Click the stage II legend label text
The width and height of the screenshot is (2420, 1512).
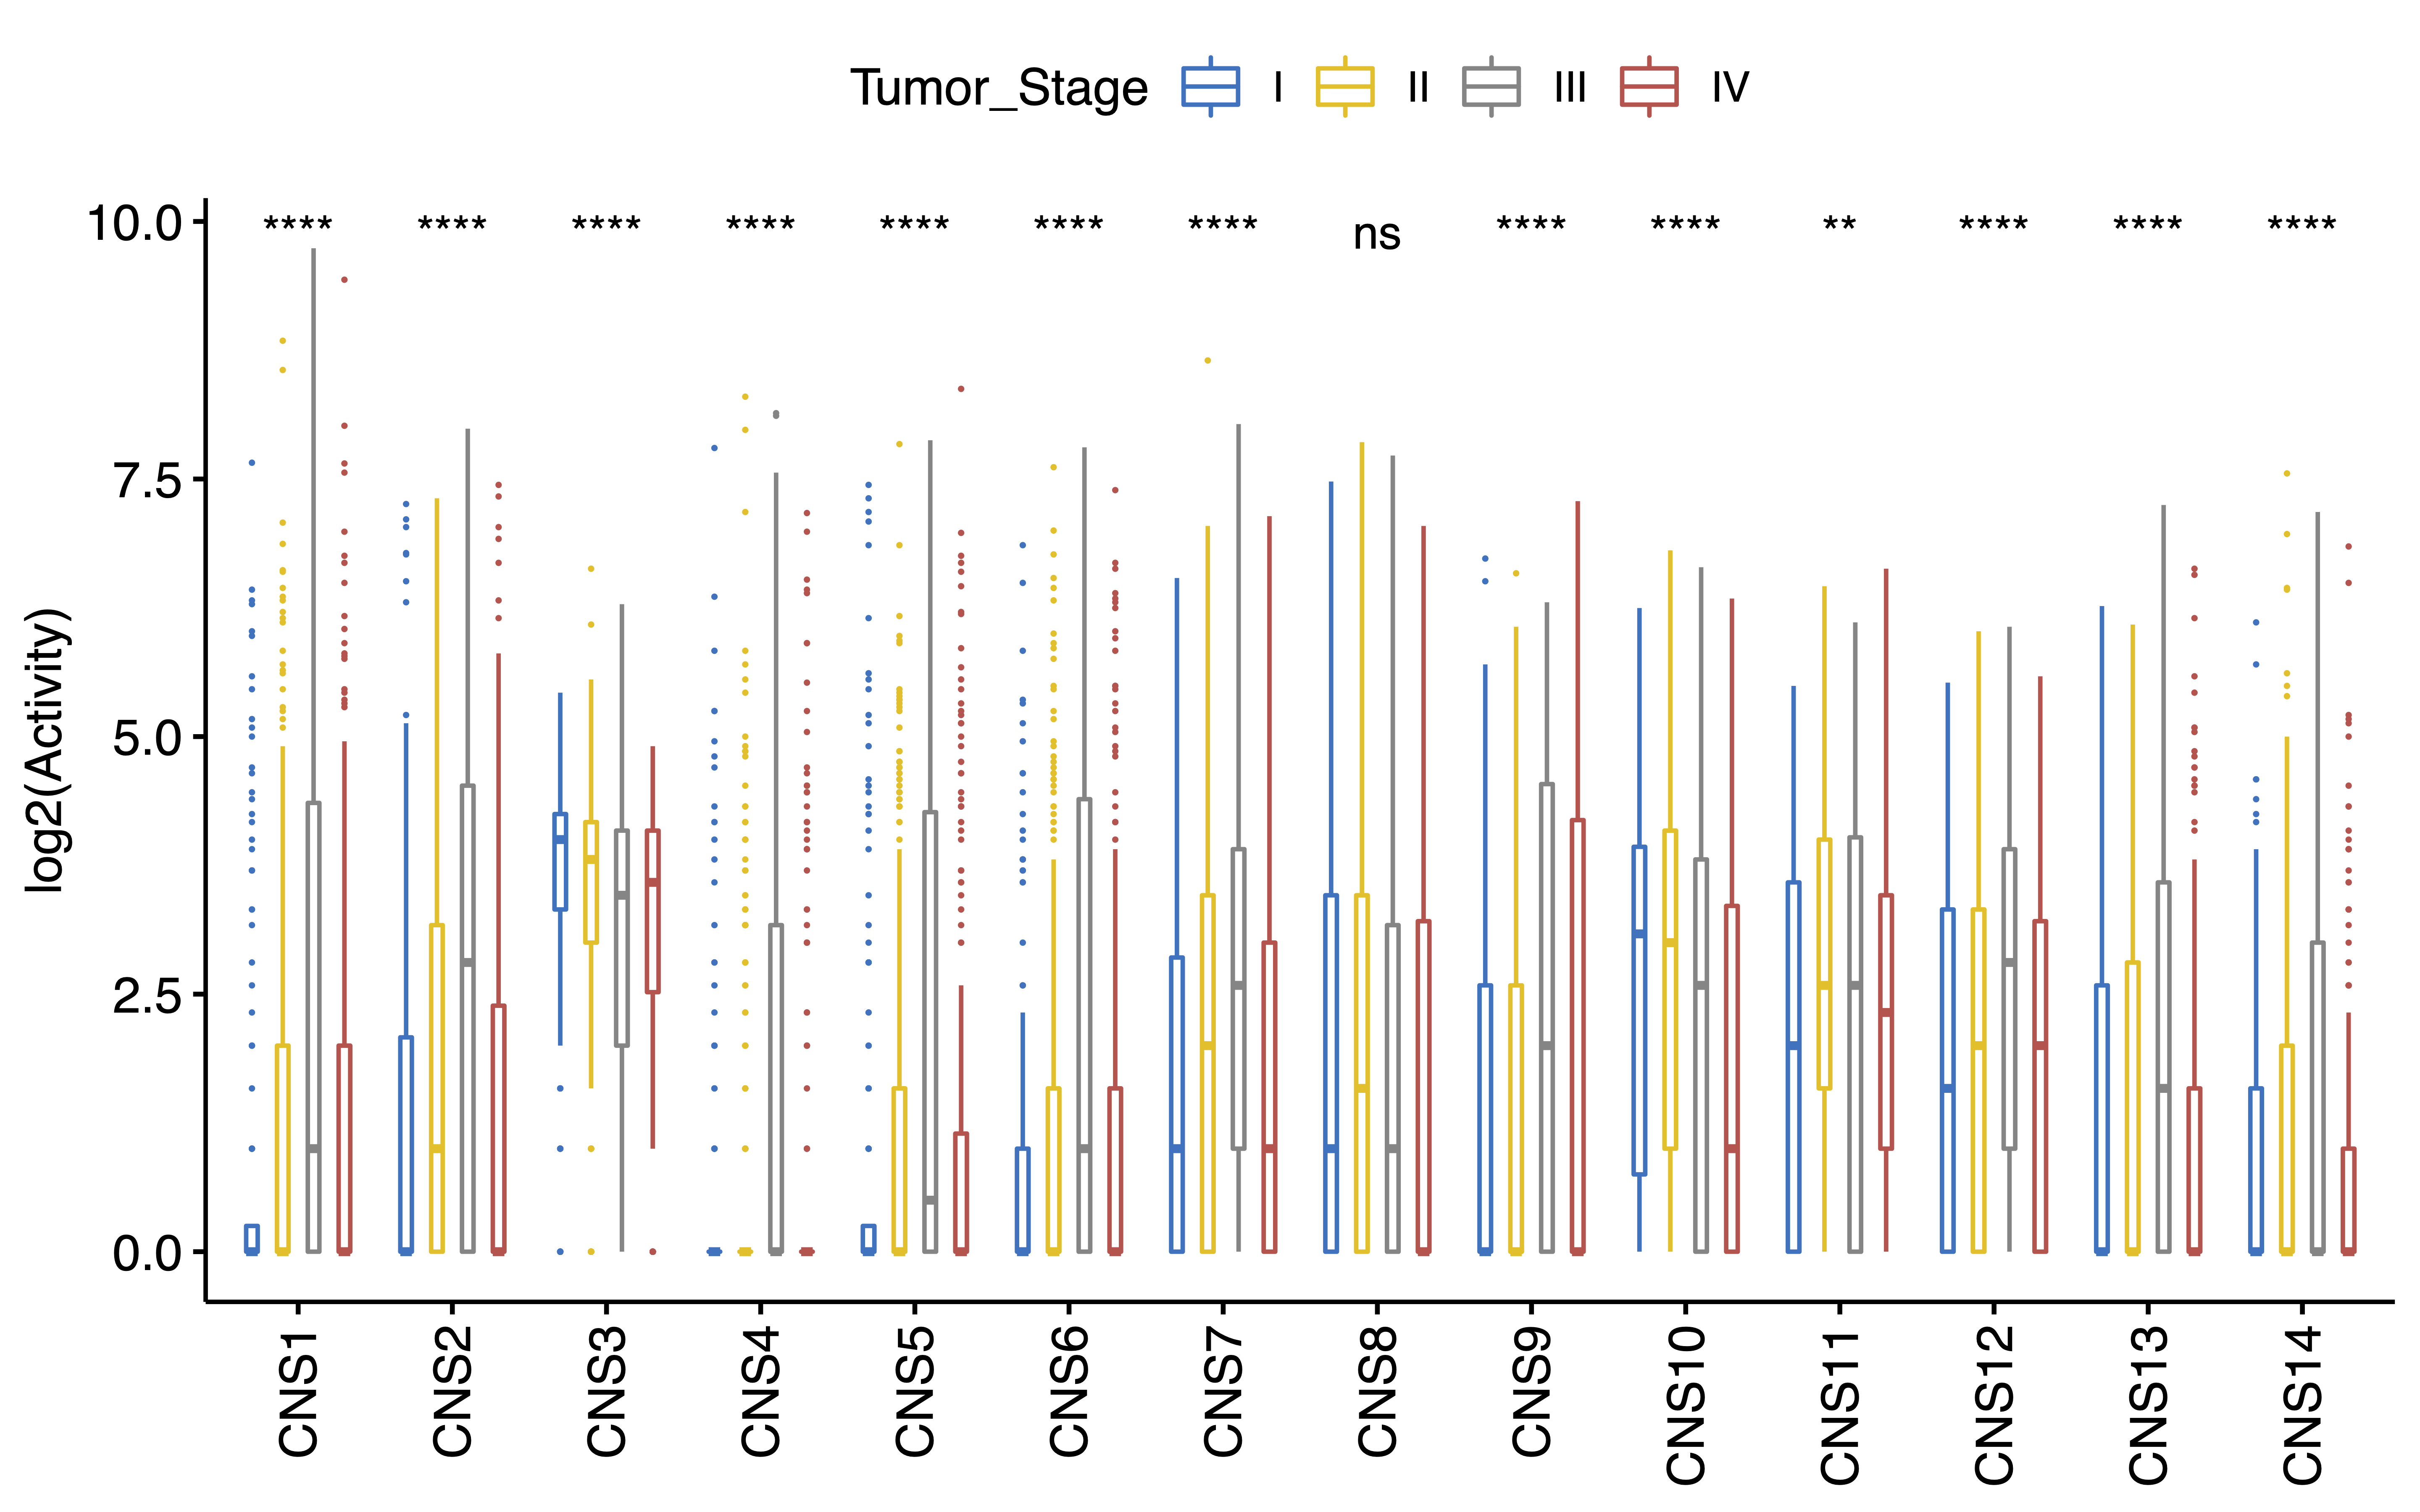pos(1418,87)
